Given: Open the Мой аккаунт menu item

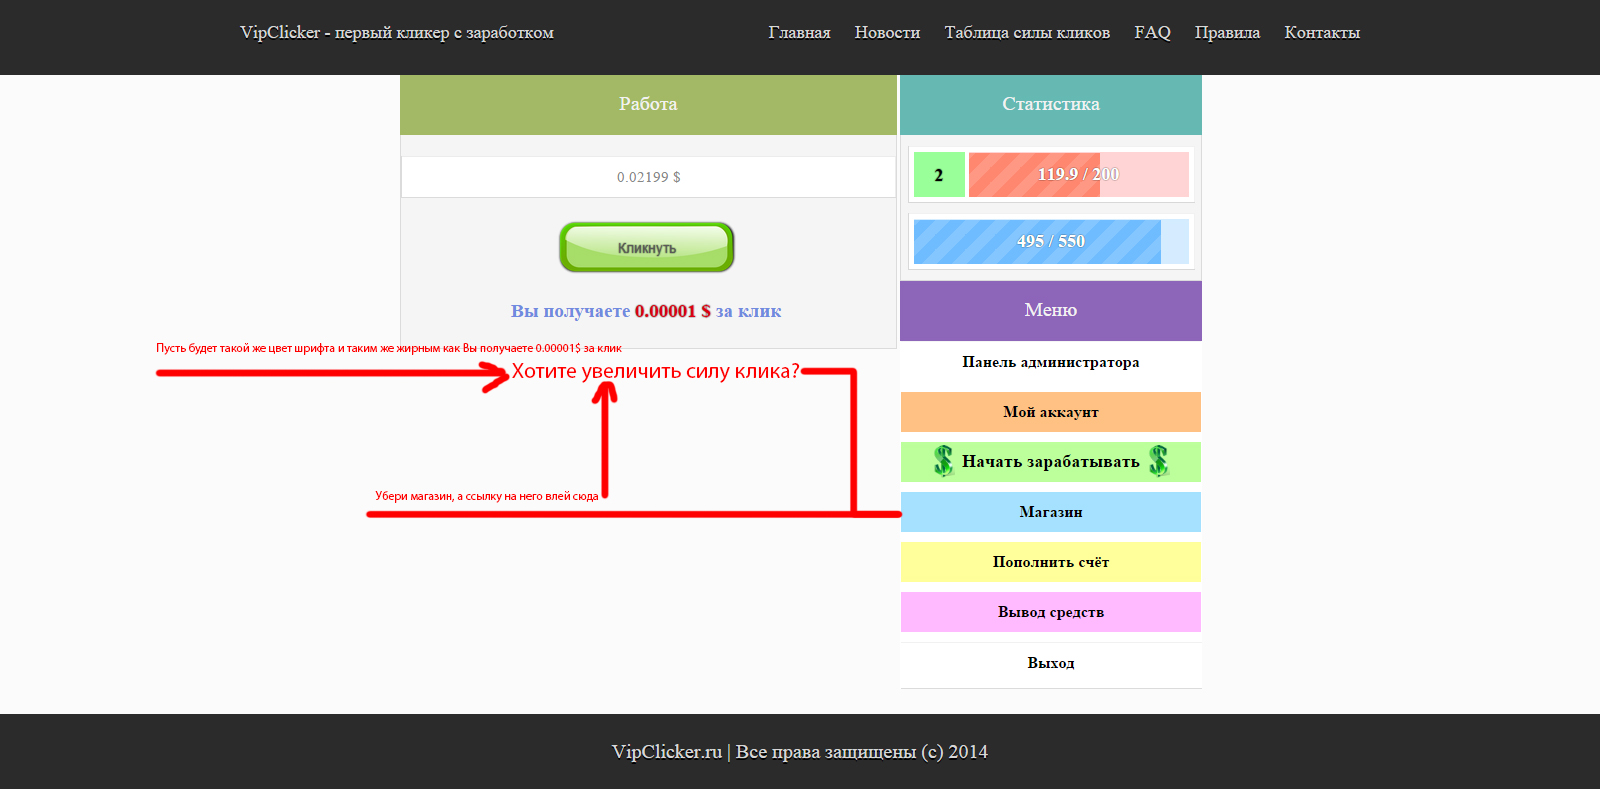Looking at the screenshot, I should point(1051,412).
